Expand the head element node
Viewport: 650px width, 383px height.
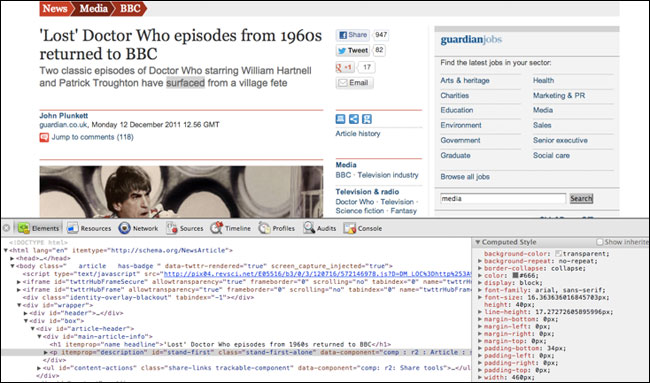coord(12,258)
